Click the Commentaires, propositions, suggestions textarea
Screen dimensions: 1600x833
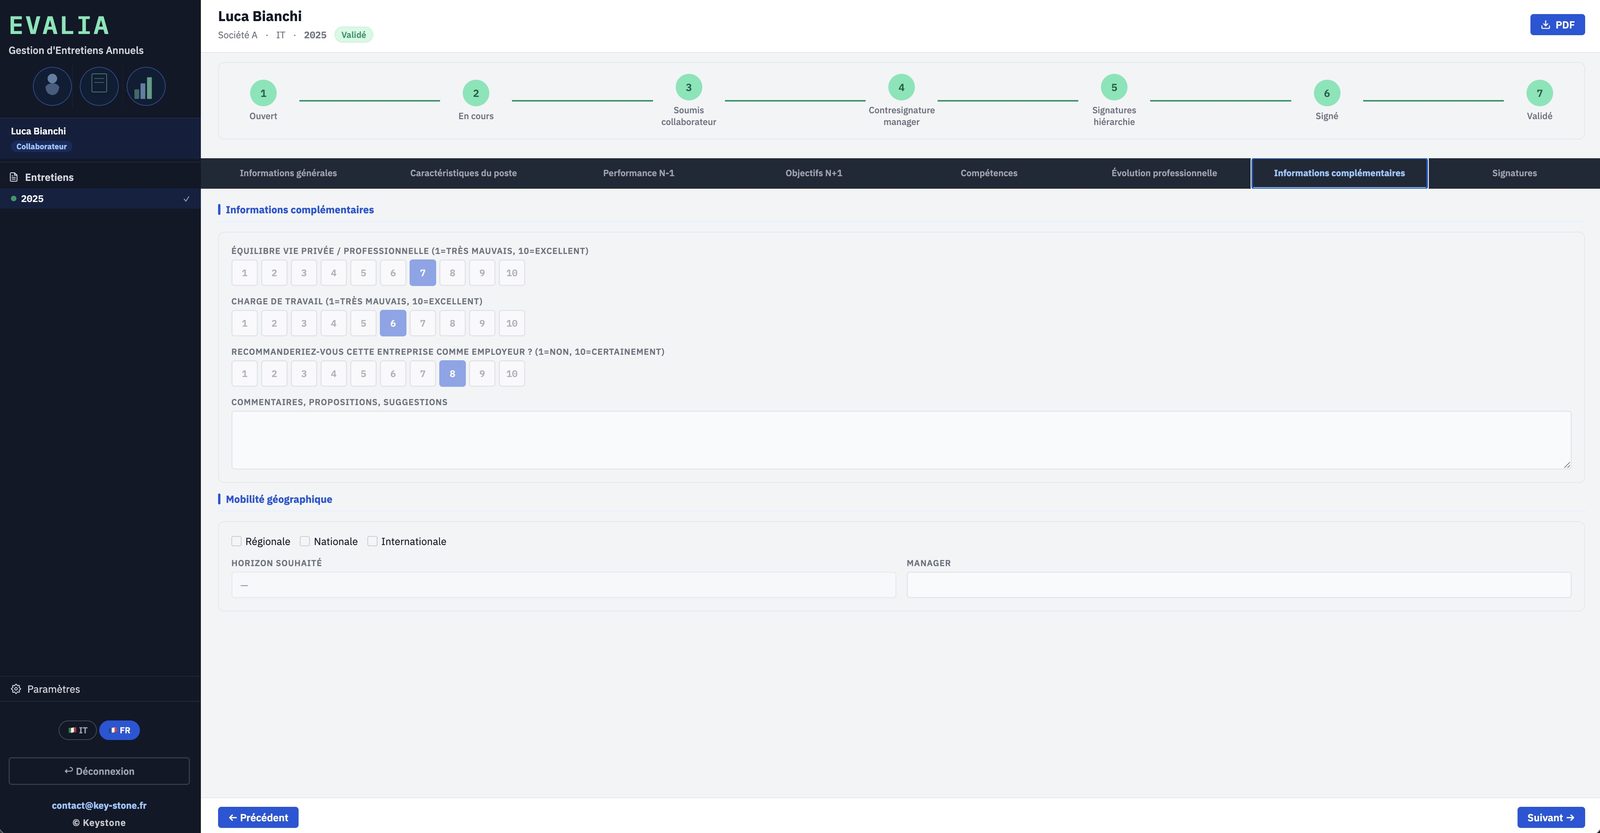coord(901,440)
